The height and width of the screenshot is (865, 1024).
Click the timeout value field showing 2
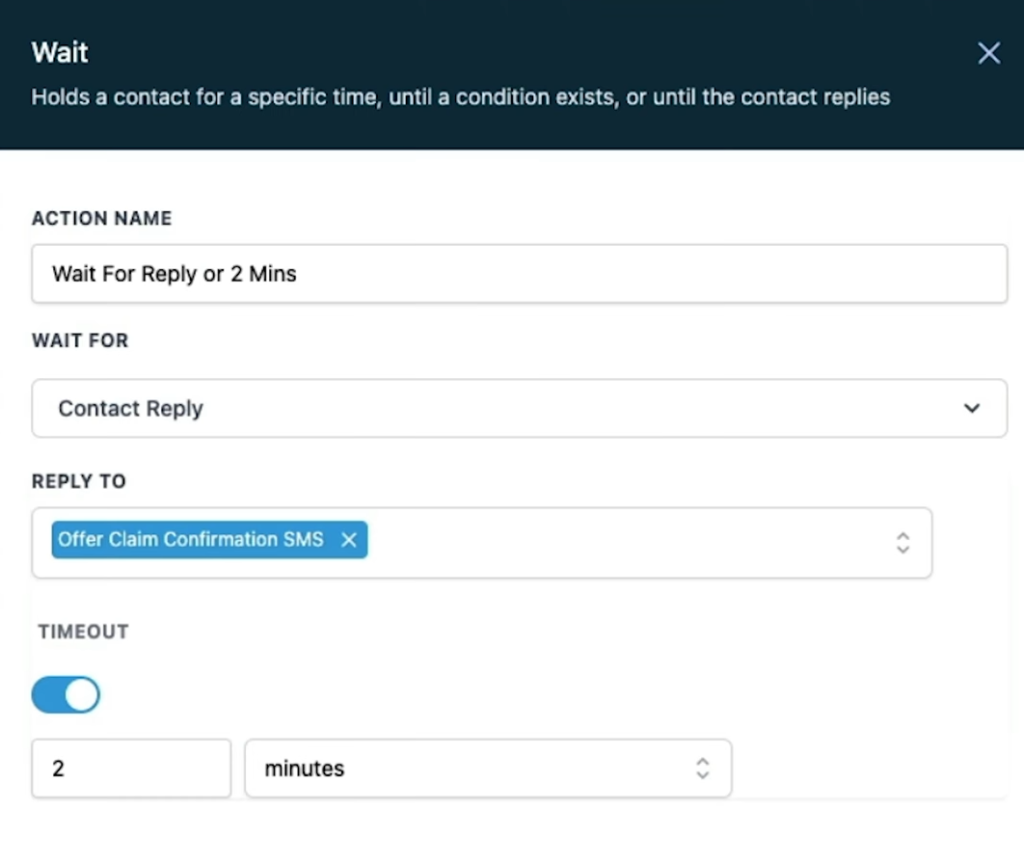pos(131,768)
